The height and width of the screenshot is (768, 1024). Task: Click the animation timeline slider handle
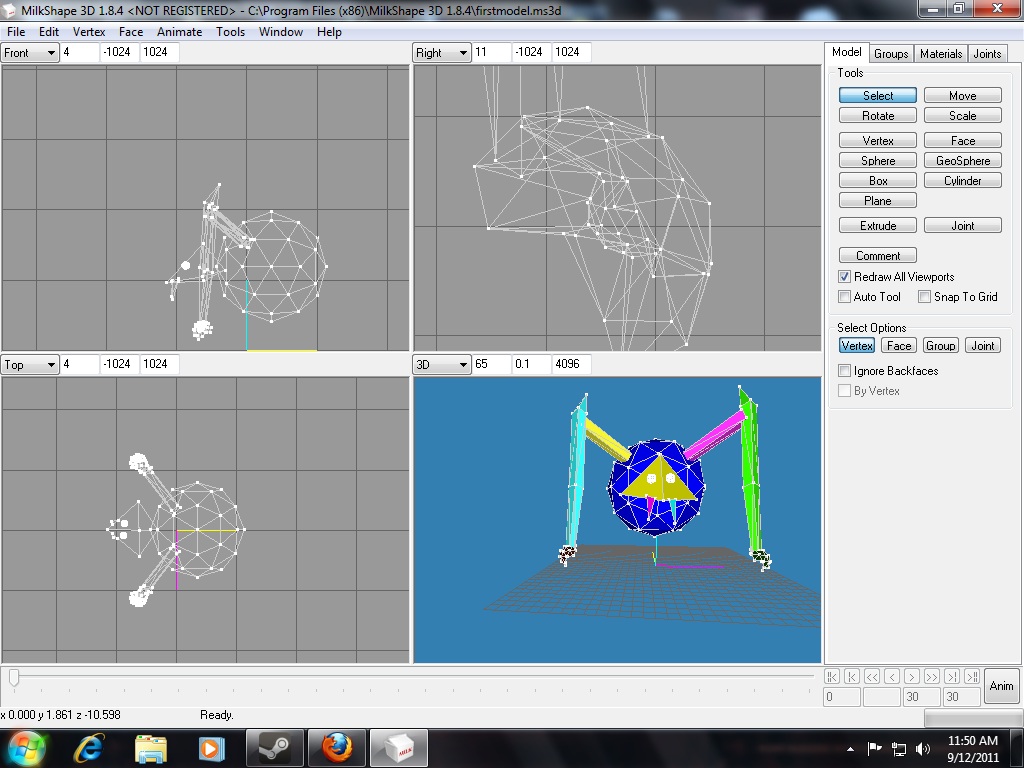14,678
